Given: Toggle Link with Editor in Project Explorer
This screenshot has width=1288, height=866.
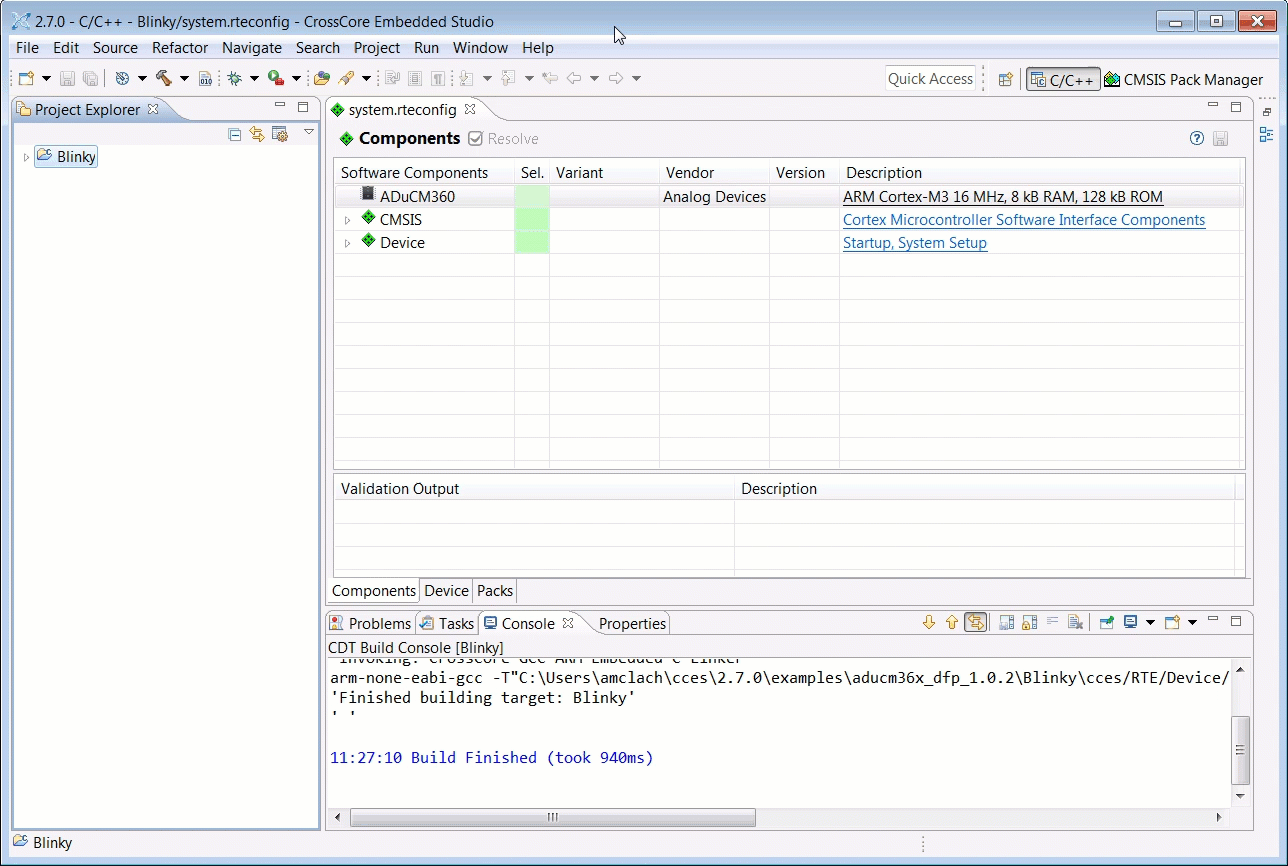Looking at the screenshot, I should coord(257,134).
